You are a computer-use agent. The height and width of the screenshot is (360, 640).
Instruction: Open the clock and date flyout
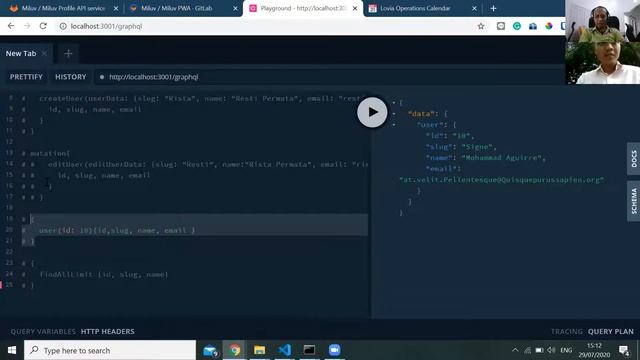(x=594, y=350)
